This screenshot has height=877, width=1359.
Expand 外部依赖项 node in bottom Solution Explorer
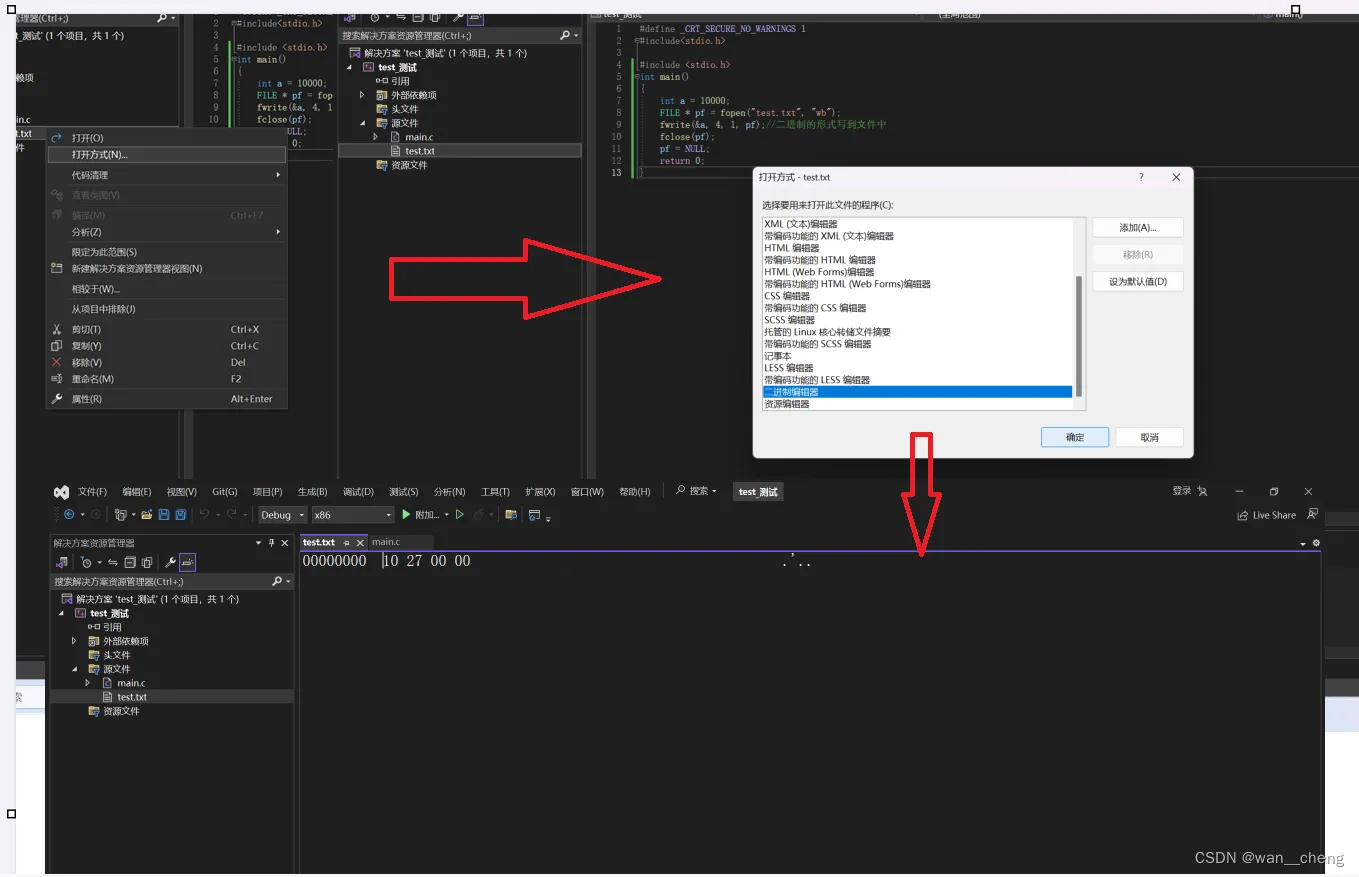coord(74,641)
